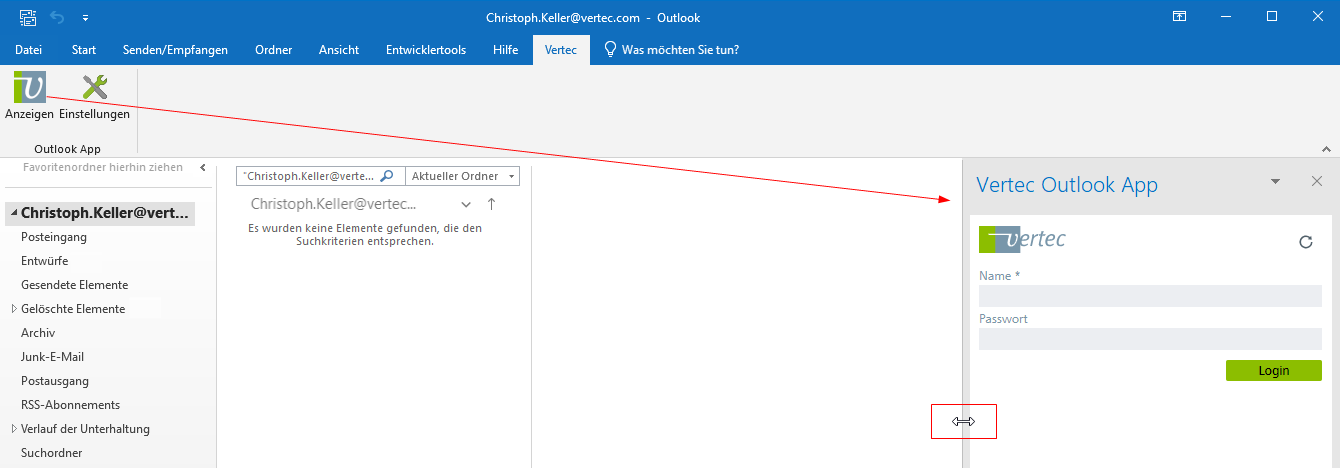Select the Posteingang folder

pyautogui.click(x=54, y=237)
